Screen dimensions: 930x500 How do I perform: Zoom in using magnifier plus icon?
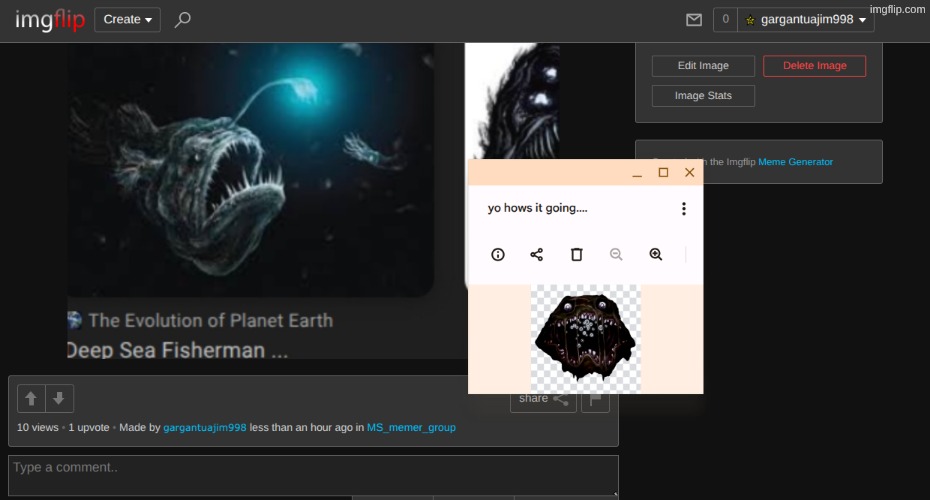[x=656, y=255]
